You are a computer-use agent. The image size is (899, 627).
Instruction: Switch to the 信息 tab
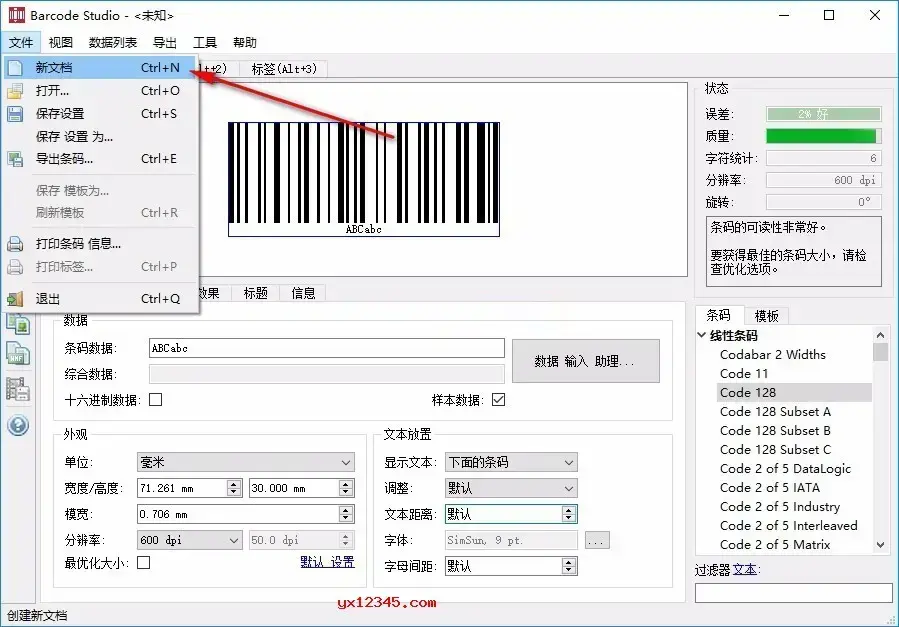click(303, 293)
